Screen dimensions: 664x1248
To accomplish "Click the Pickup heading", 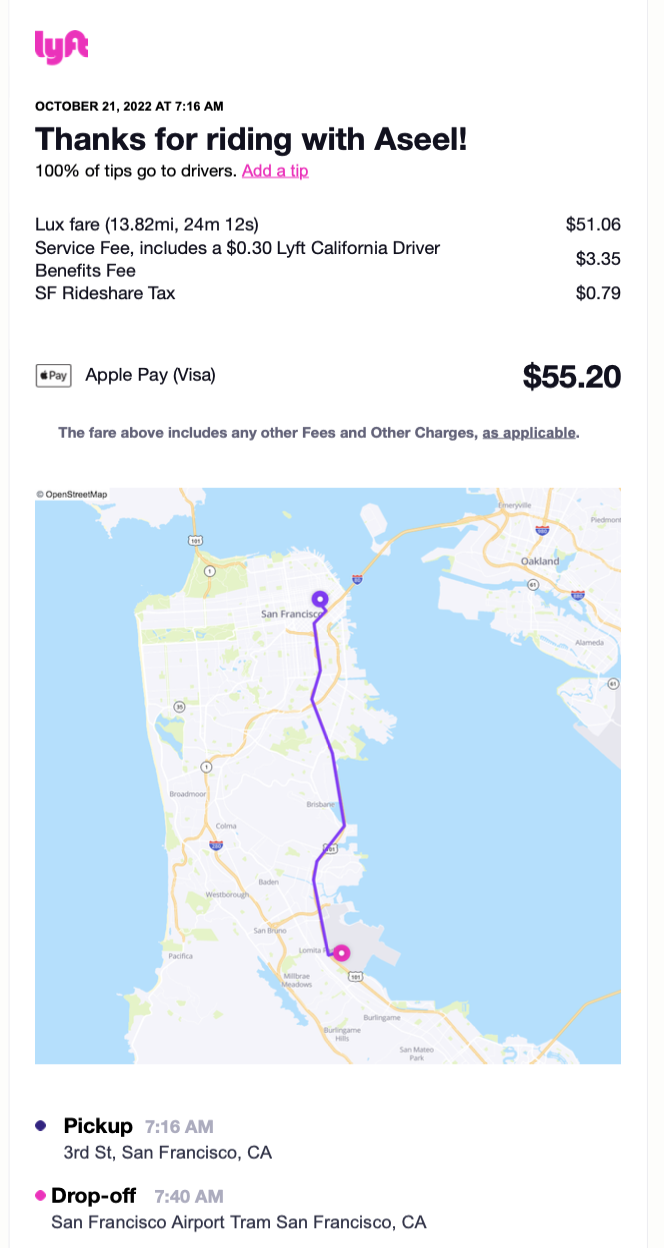I will point(98,1126).
